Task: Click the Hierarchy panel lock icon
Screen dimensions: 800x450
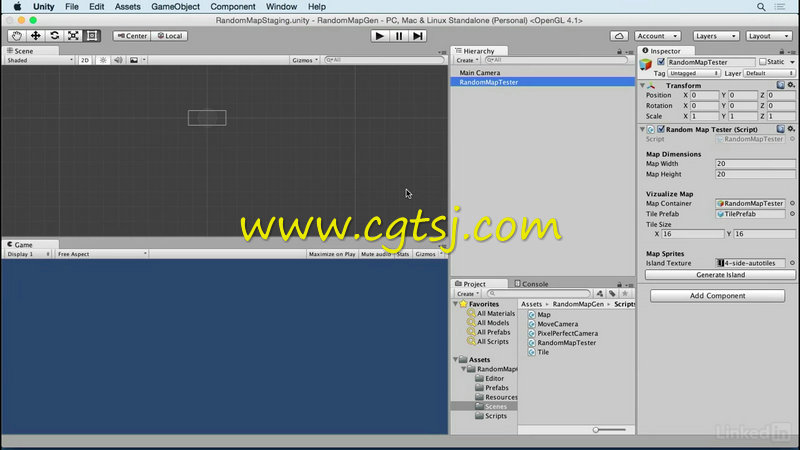Action: pos(619,52)
